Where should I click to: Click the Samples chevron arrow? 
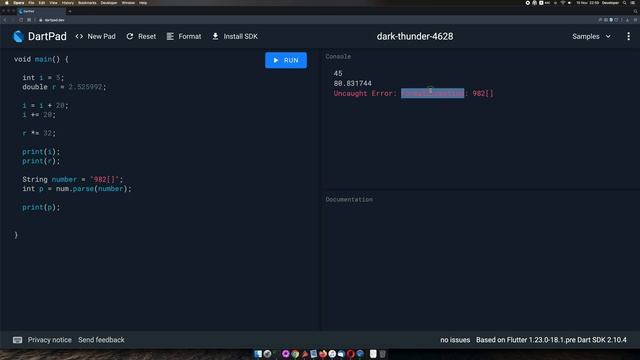tap(608, 36)
